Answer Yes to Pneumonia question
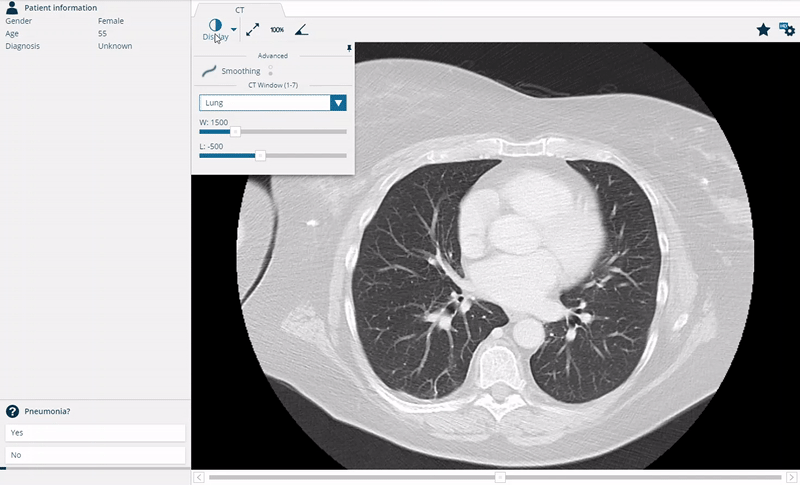The image size is (800, 485). (95, 432)
